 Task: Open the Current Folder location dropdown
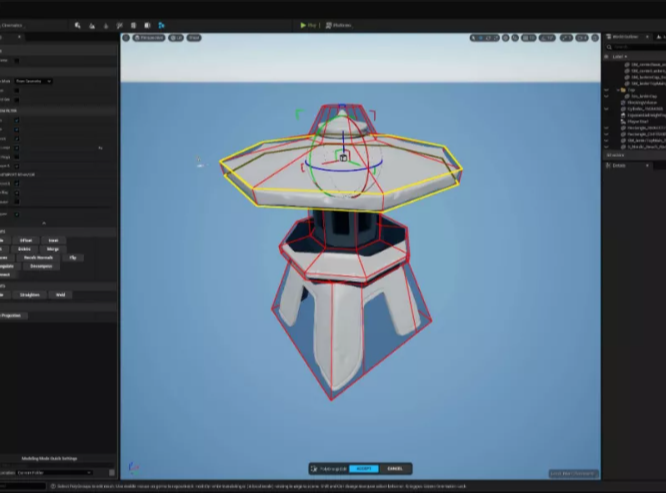pyautogui.click(x=54, y=473)
